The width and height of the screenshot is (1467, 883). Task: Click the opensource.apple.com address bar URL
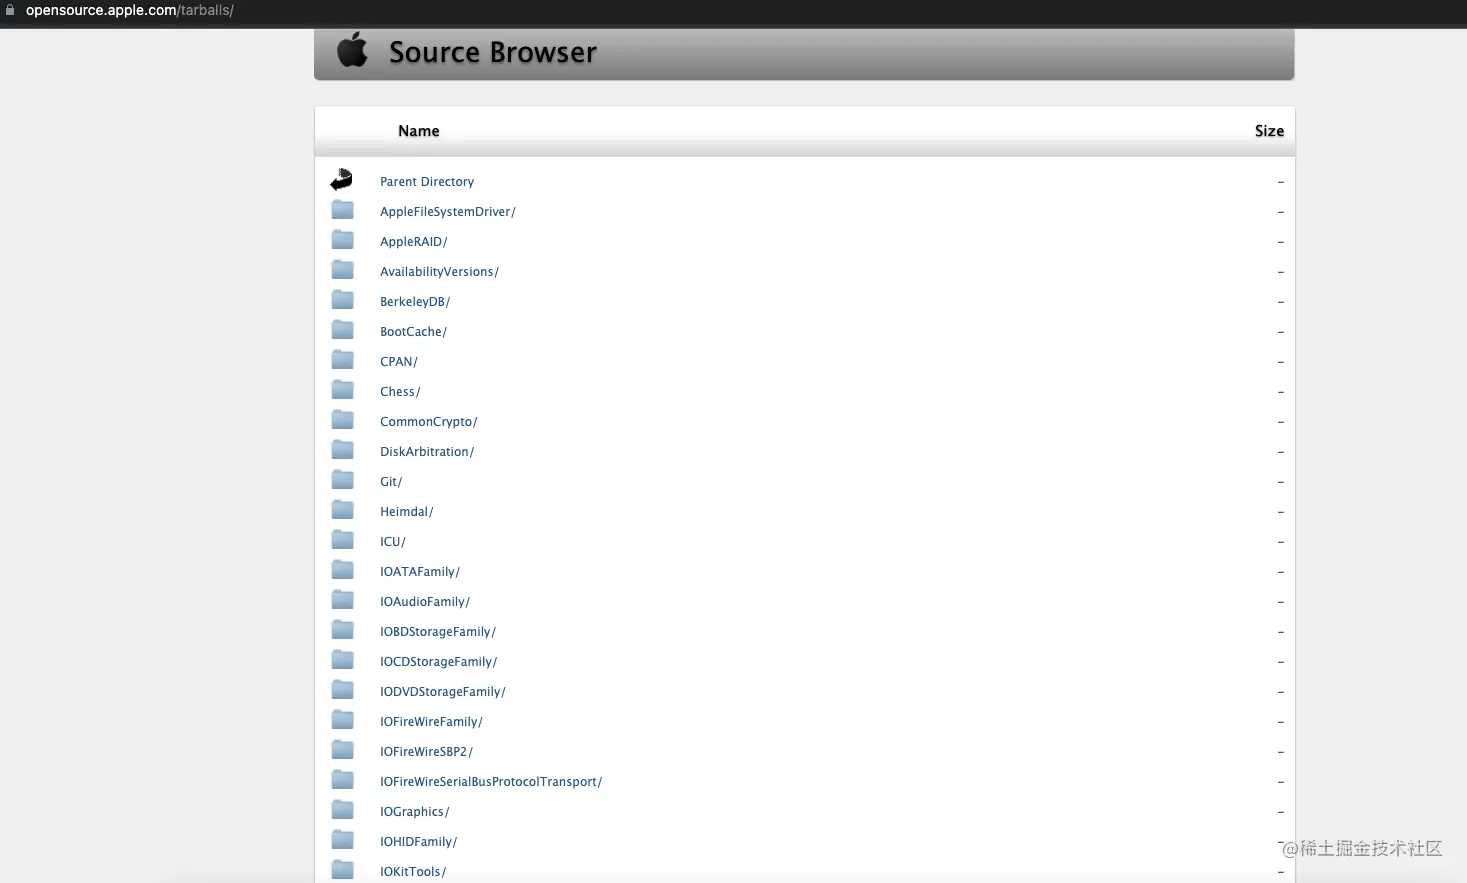130,10
